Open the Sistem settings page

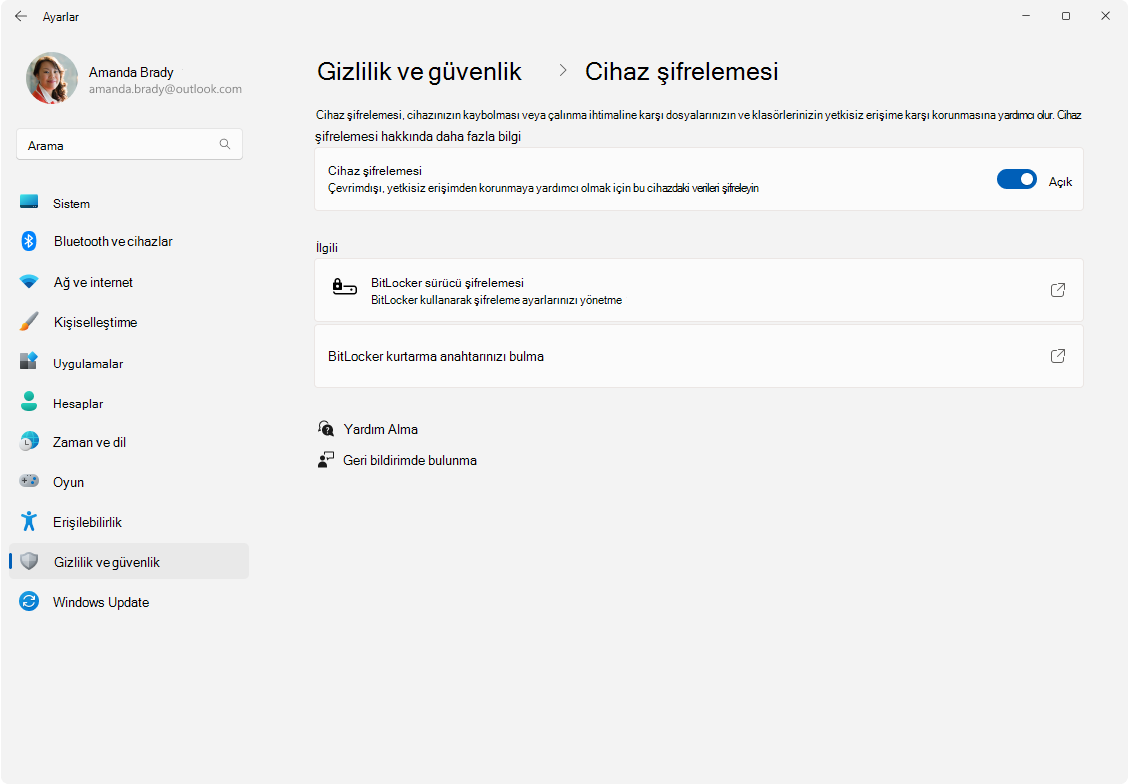[x=129, y=204]
